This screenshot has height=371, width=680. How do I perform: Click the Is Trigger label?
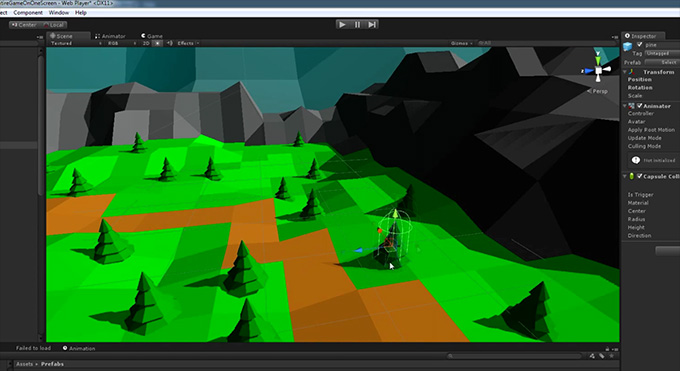[641, 195]
